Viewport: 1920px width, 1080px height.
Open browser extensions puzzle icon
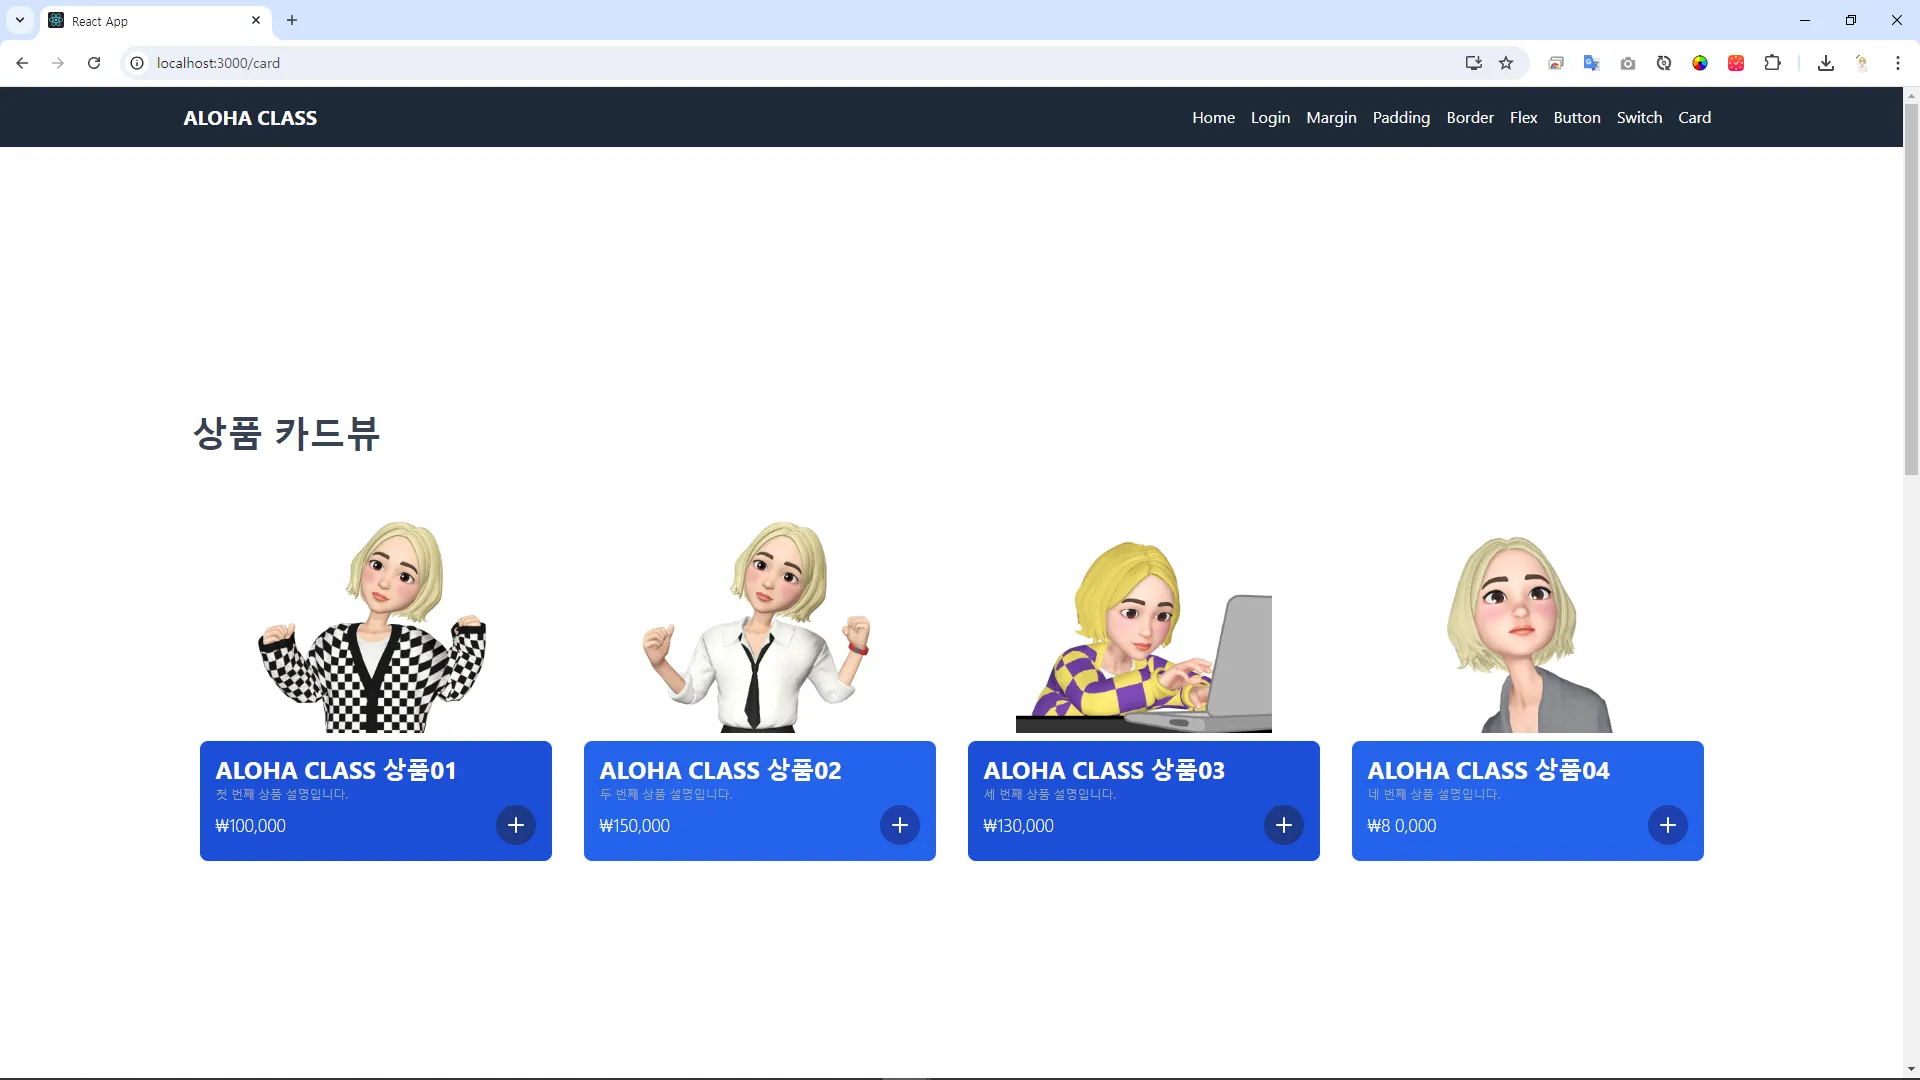(1772, 63)
